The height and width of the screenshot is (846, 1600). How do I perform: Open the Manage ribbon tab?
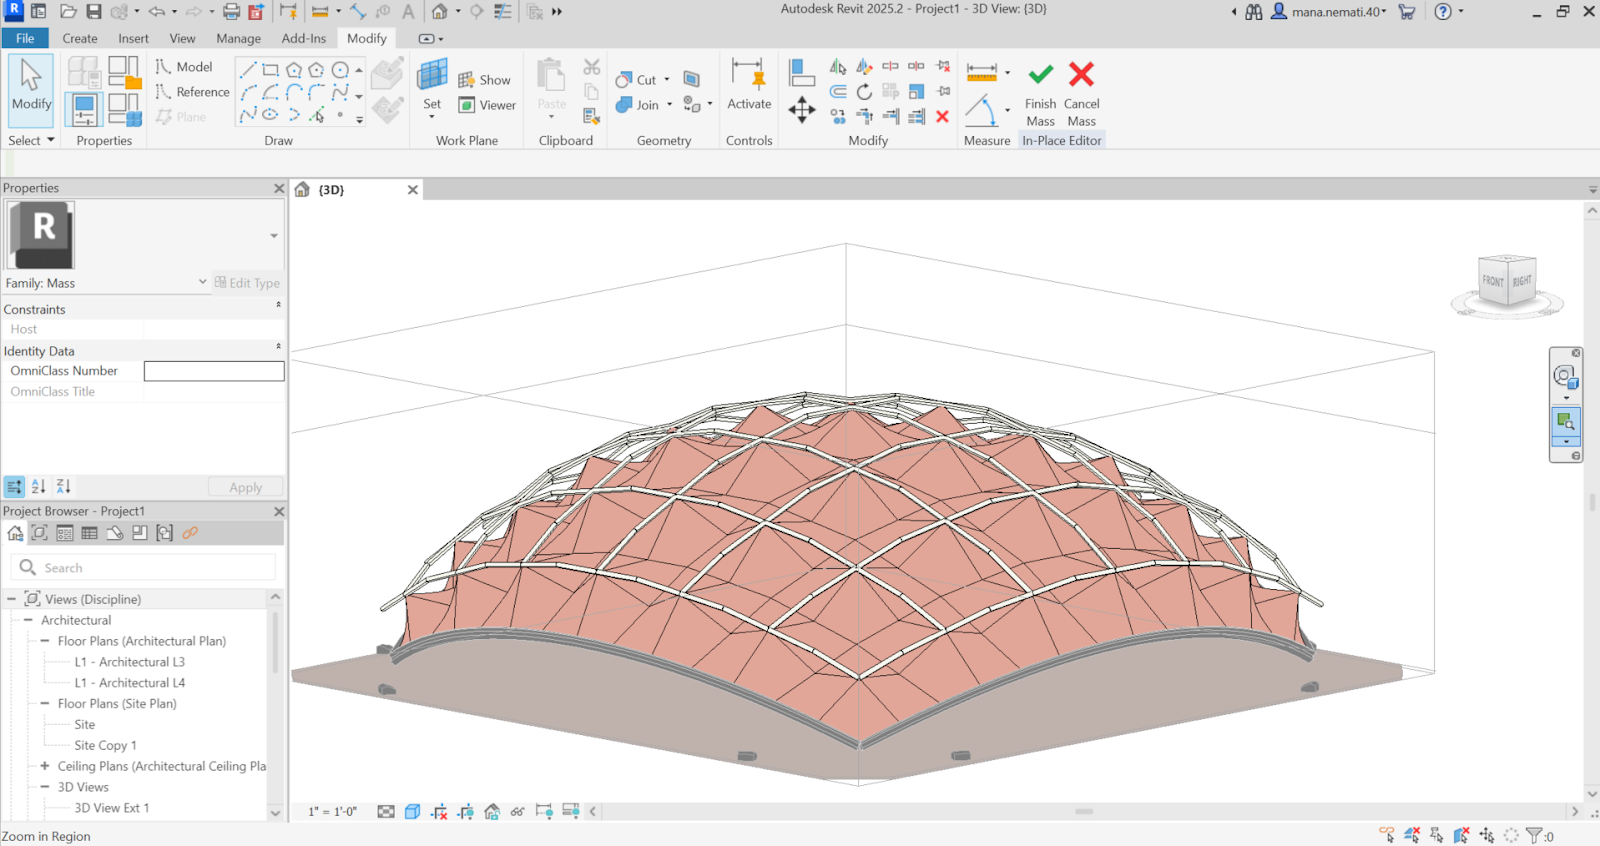pyautogui.click(x=238, y=38)
